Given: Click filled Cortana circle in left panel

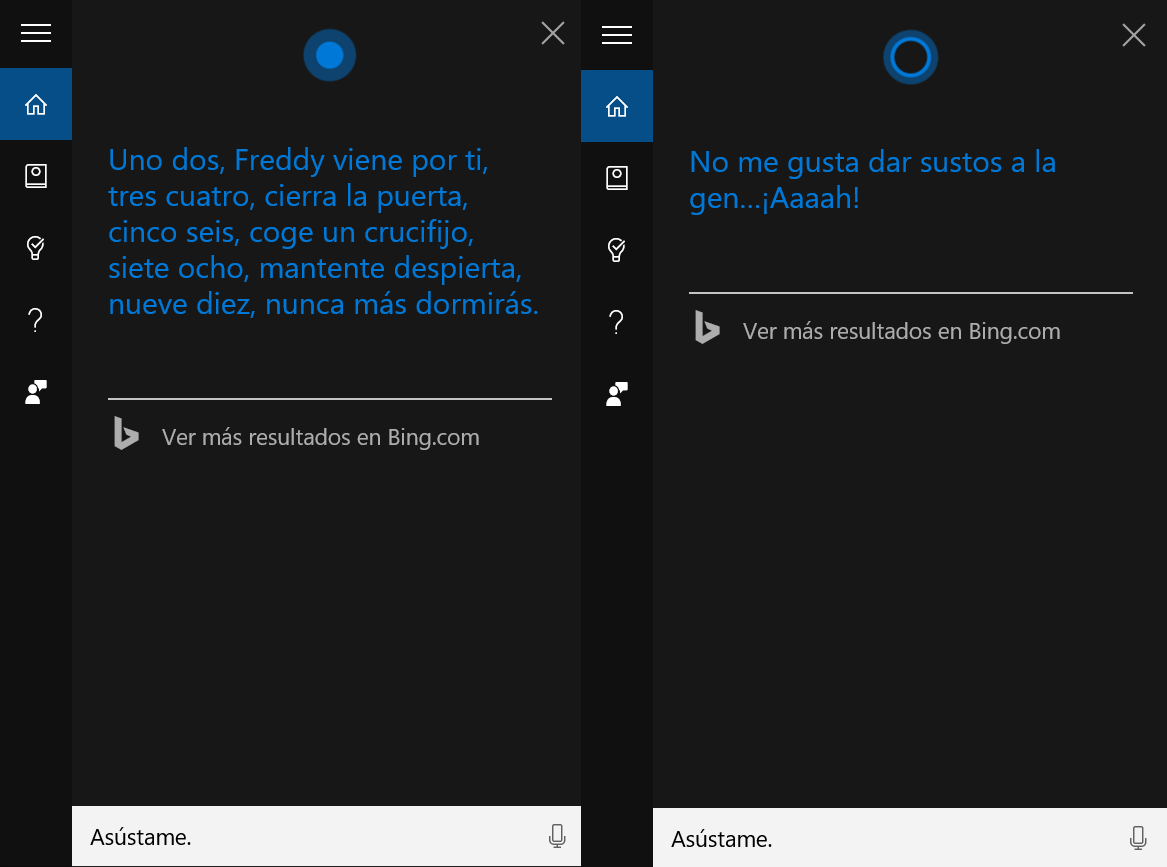Looking at the screenshot, I should click(x=330, y=55).
